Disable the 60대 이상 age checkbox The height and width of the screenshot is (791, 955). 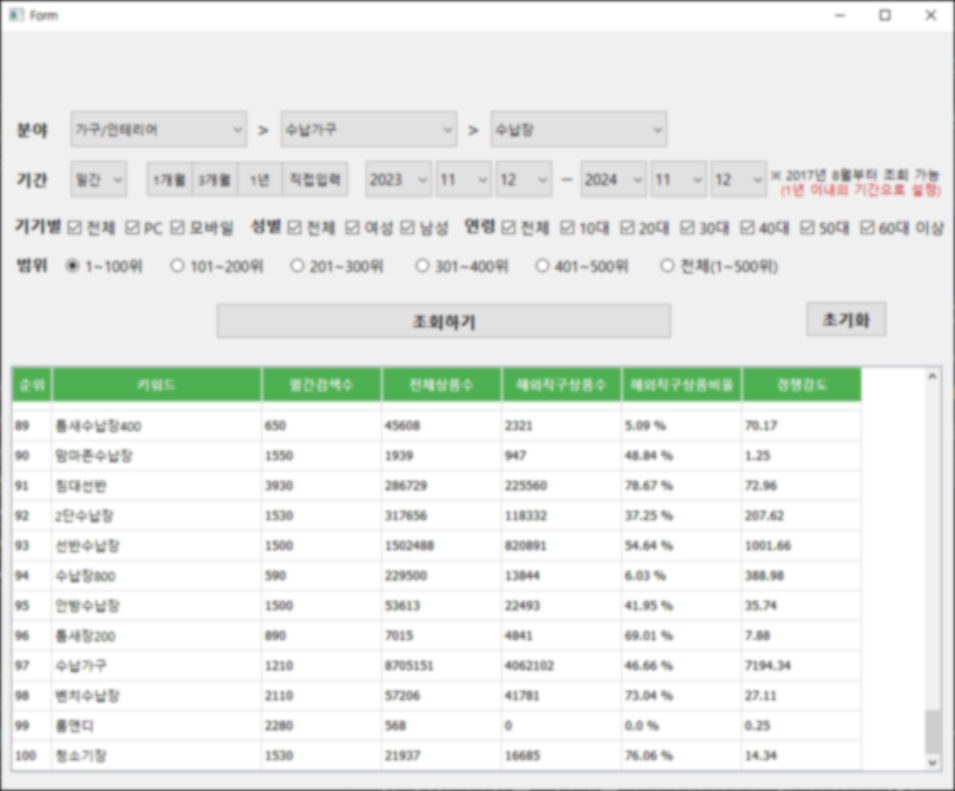tap(867, 228)
